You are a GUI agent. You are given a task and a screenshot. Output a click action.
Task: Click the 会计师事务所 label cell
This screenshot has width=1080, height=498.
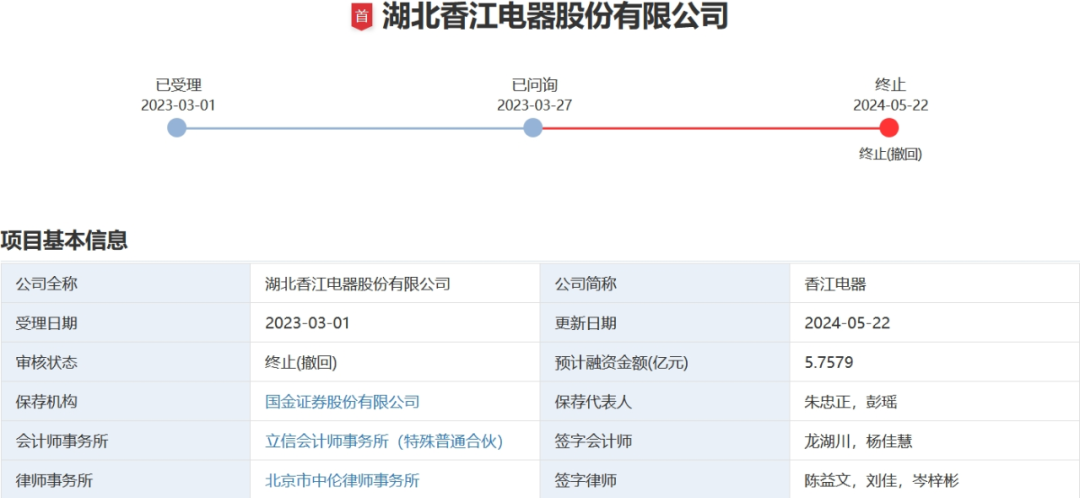pyautogui.click(x=126, y=442)
